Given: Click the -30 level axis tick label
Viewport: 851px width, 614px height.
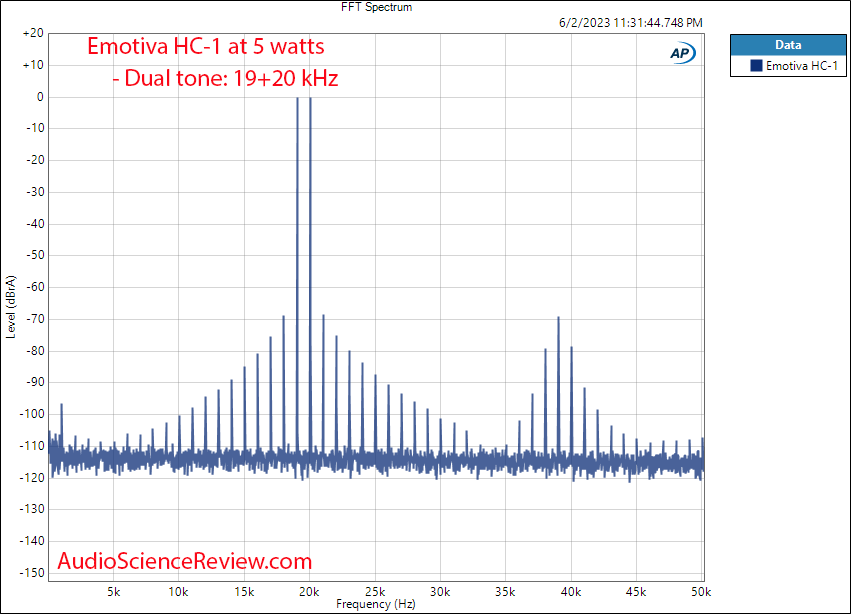Looking at the screenshot, I should click(x=35, y=192).
